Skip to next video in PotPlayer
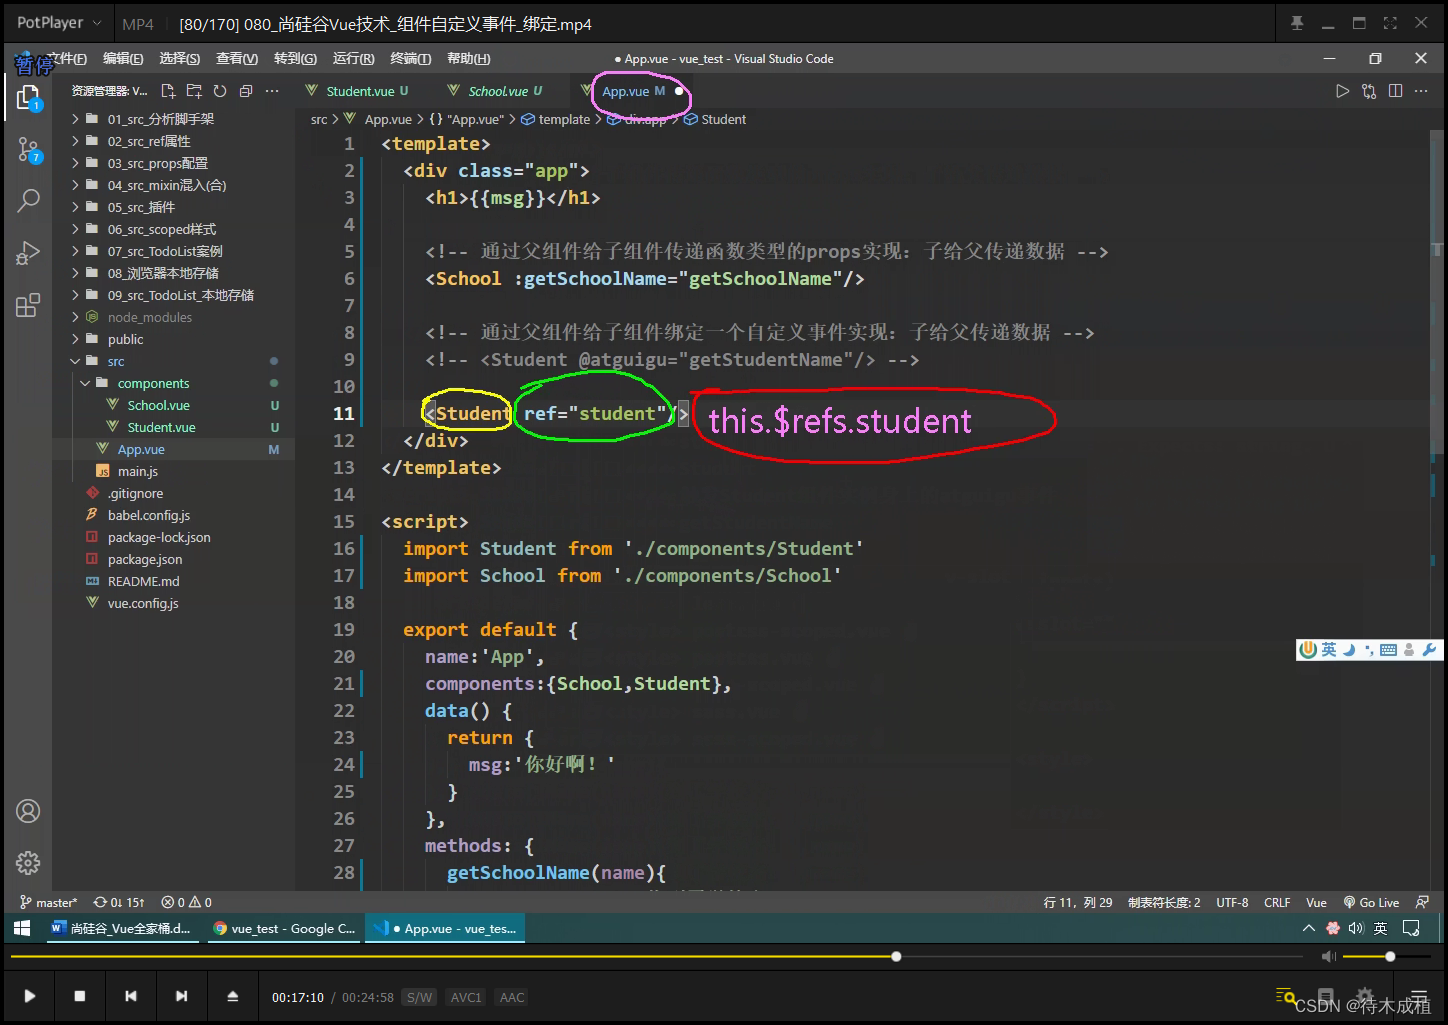Image resolution: width=1448 pixels, height=1025 pixels. pos(181,996)
